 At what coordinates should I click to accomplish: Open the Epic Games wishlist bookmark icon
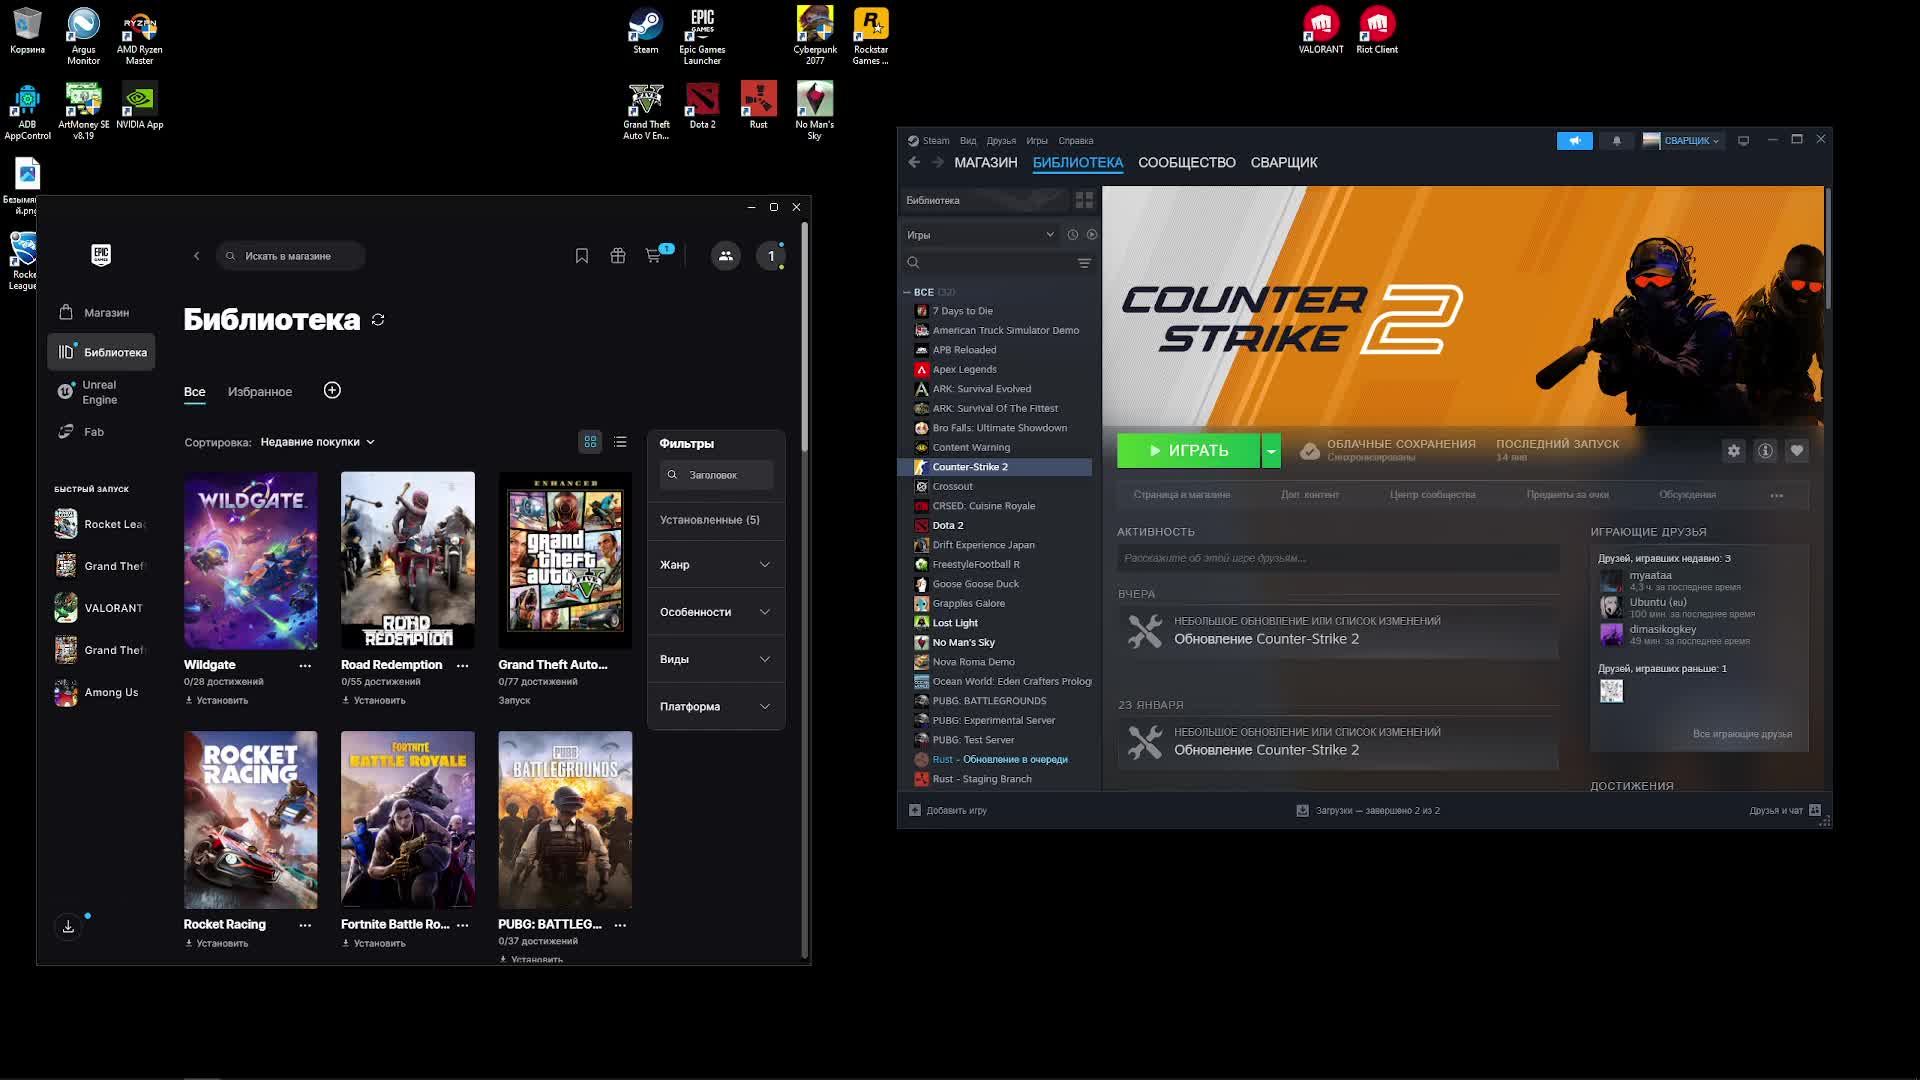pyautogui.click(x=582, y=256)
